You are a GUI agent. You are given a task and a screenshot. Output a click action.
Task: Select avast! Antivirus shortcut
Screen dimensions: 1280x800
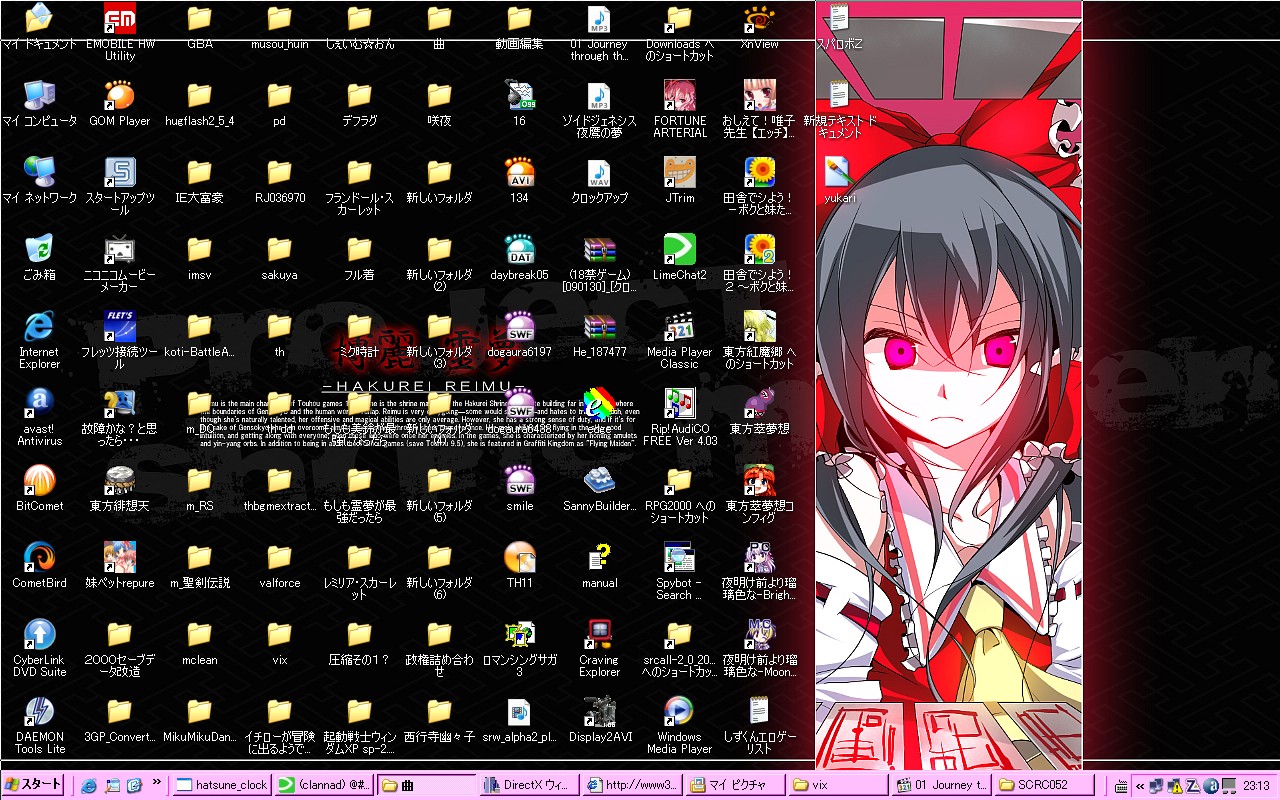point(39,403)
